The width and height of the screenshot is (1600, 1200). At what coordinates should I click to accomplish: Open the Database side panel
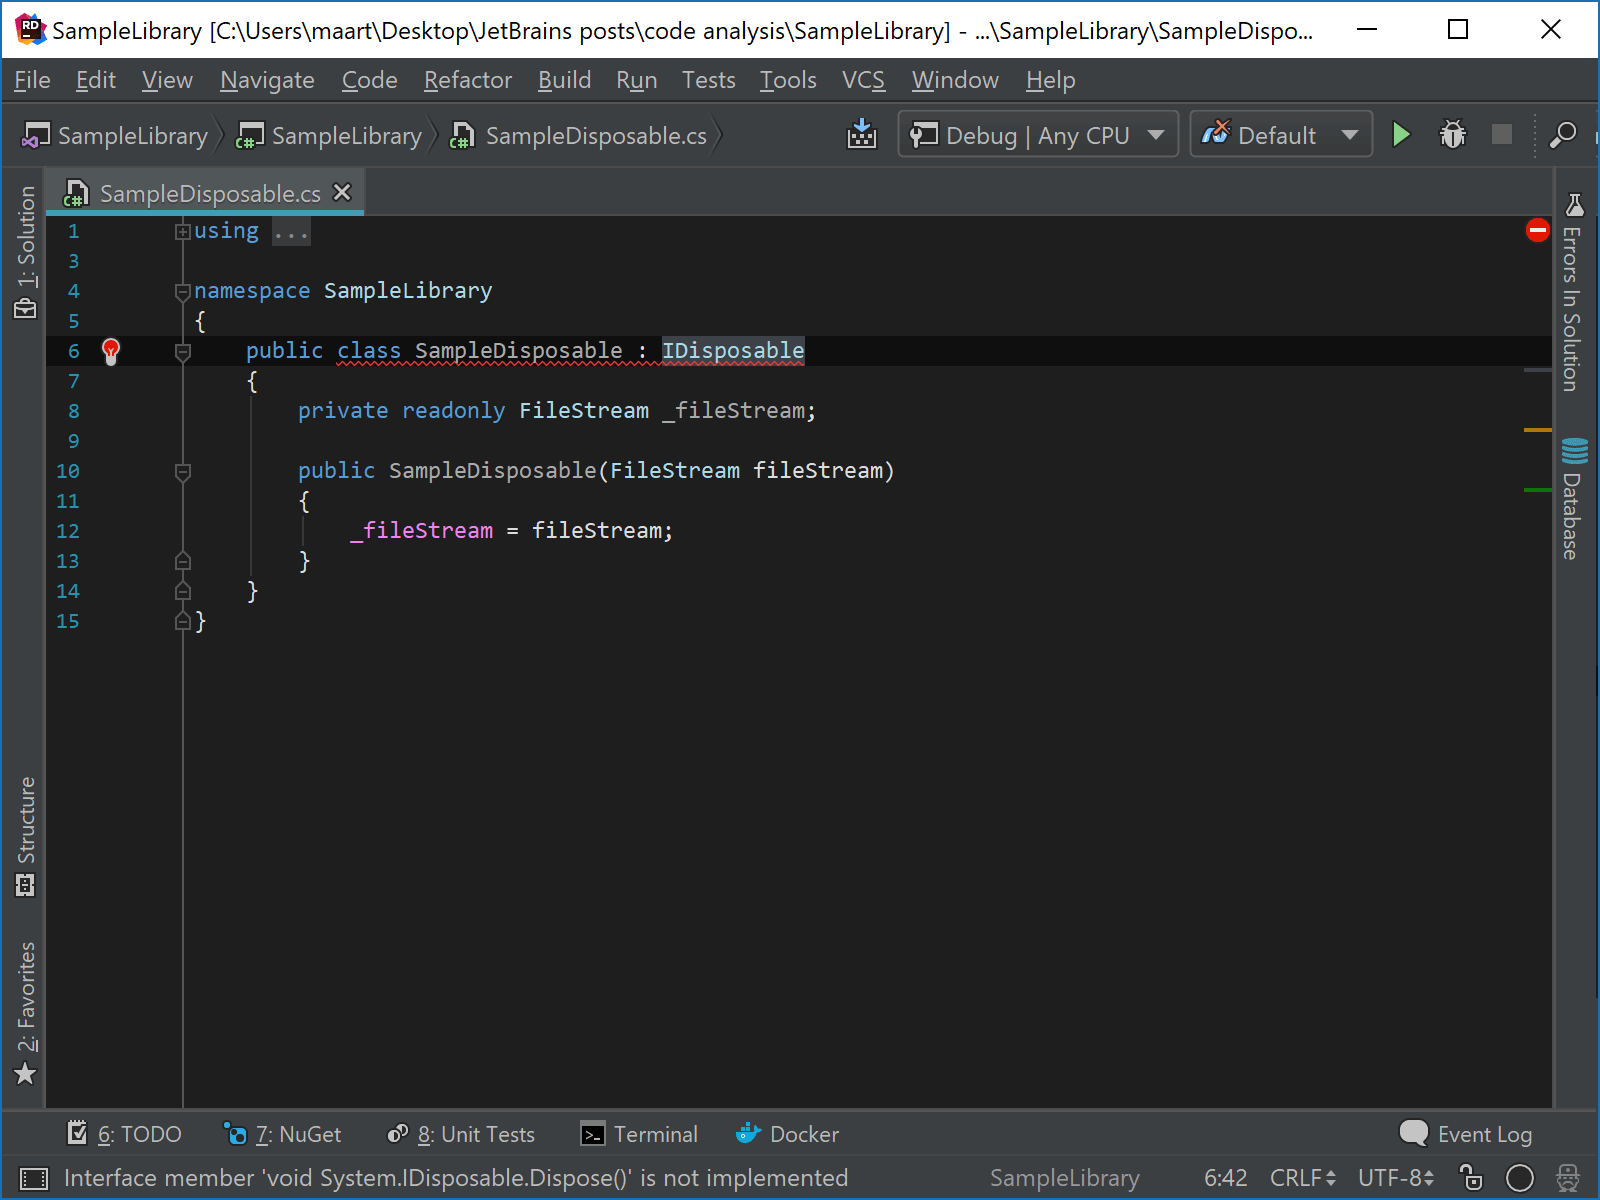(1573, 498)
